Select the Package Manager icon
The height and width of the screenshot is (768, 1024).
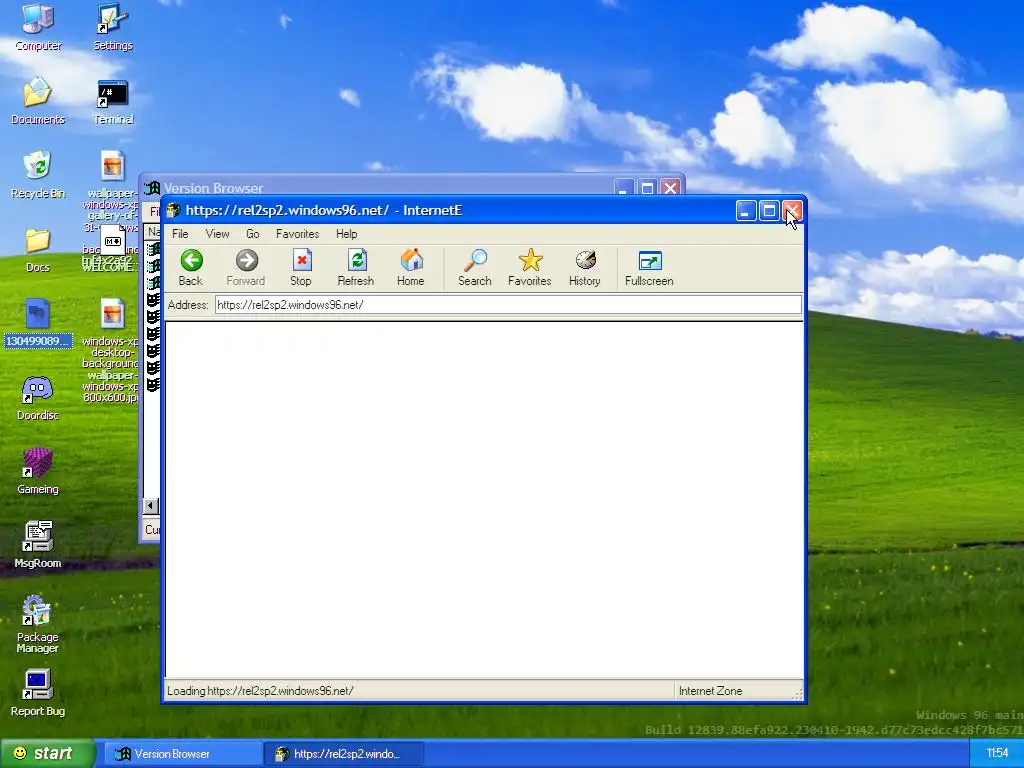point(38,624)
